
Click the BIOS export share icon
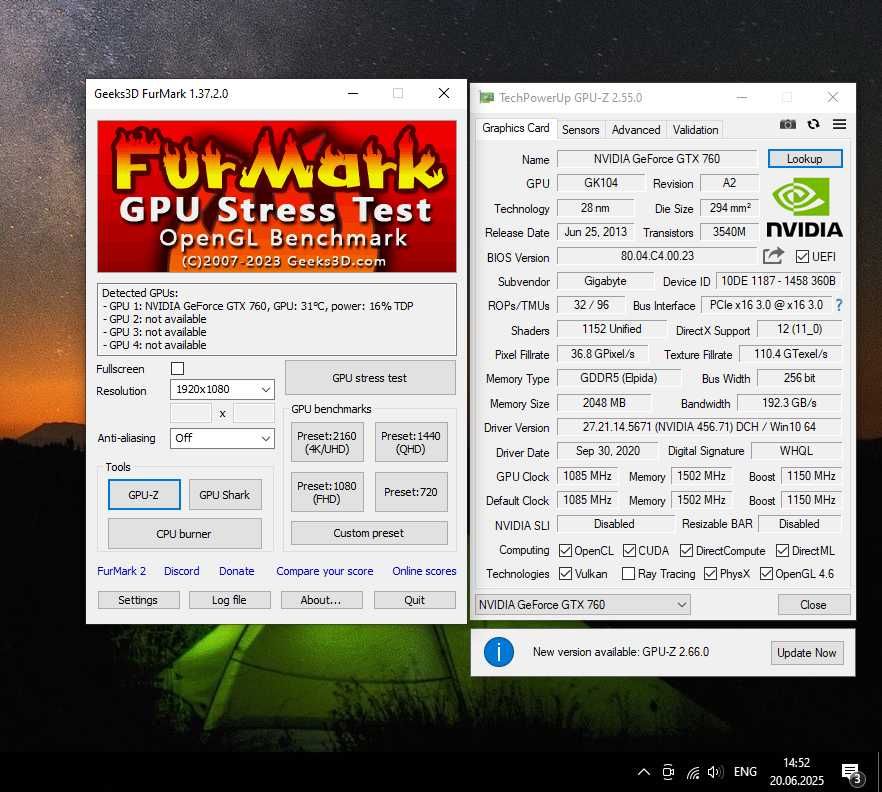click(x=773, y=256)
